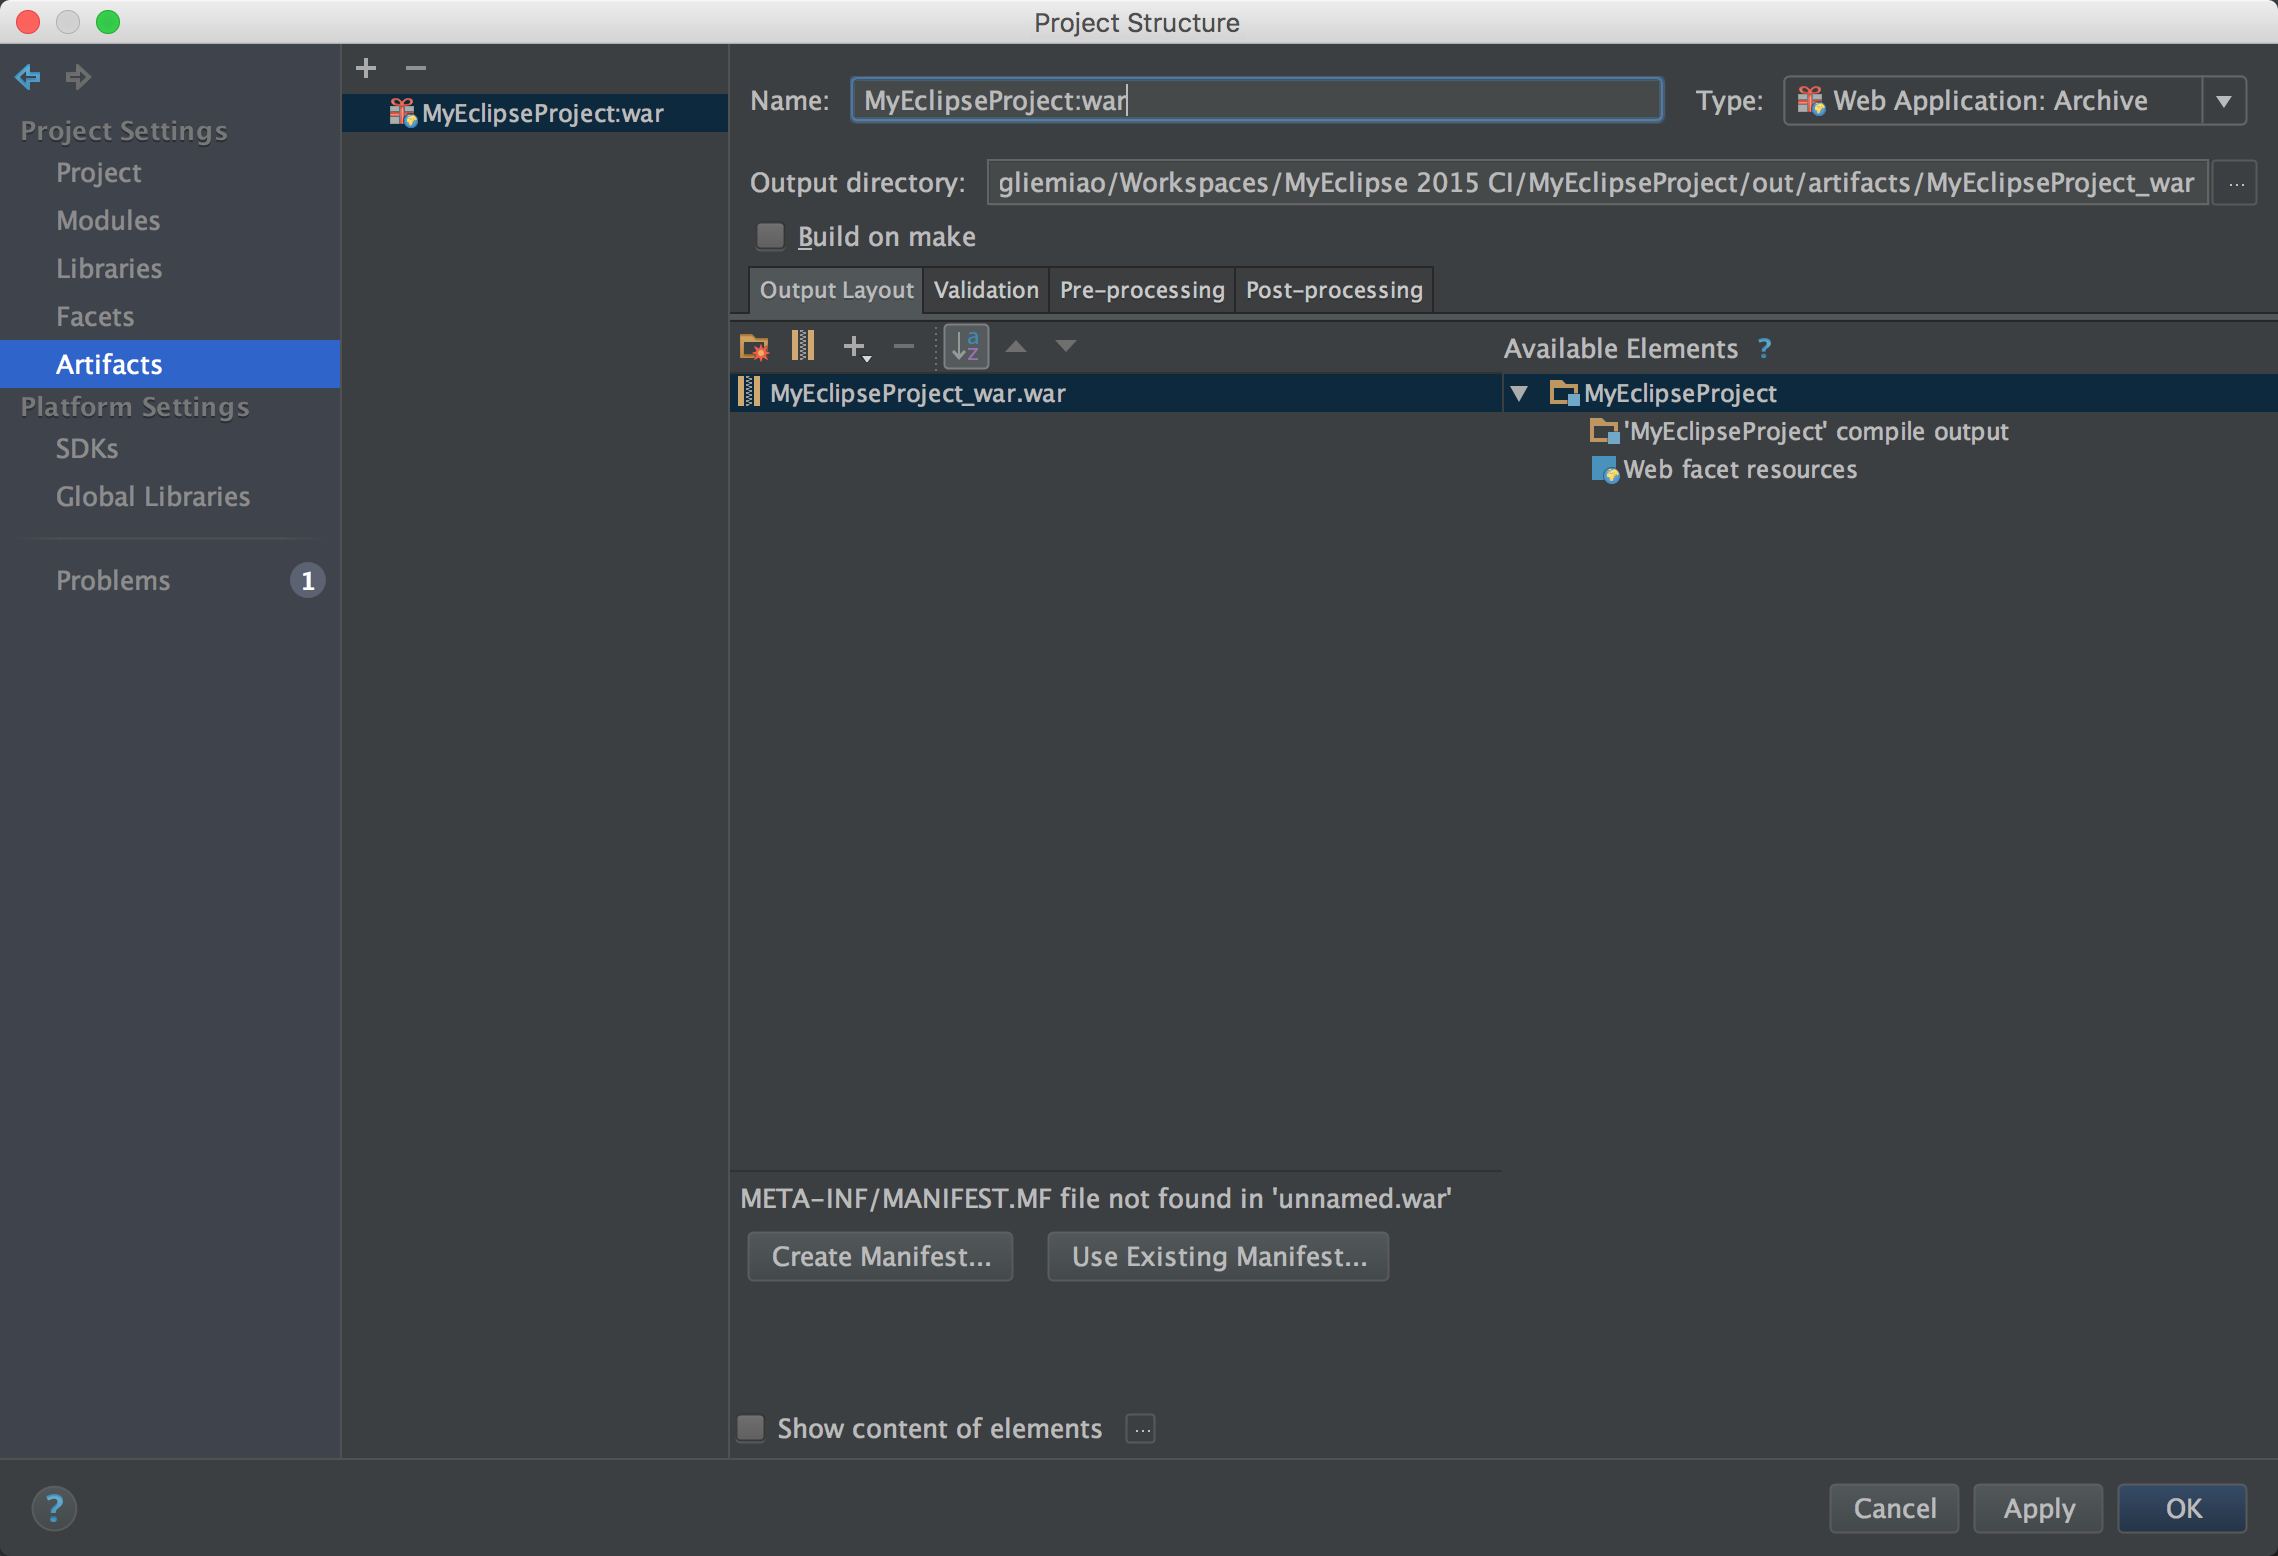Switch to the Output Layout tab
This screenshot has width=2278, height=1556.
point(836,290)
